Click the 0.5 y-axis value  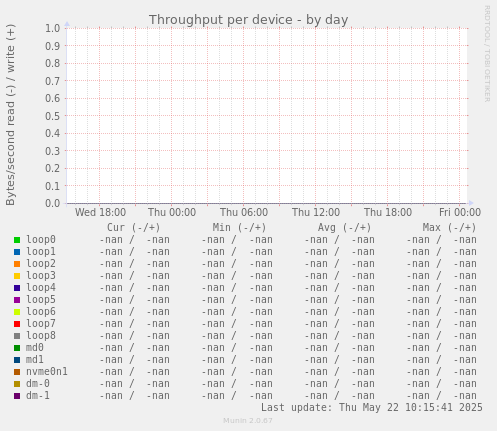click(x=53, y=116)
